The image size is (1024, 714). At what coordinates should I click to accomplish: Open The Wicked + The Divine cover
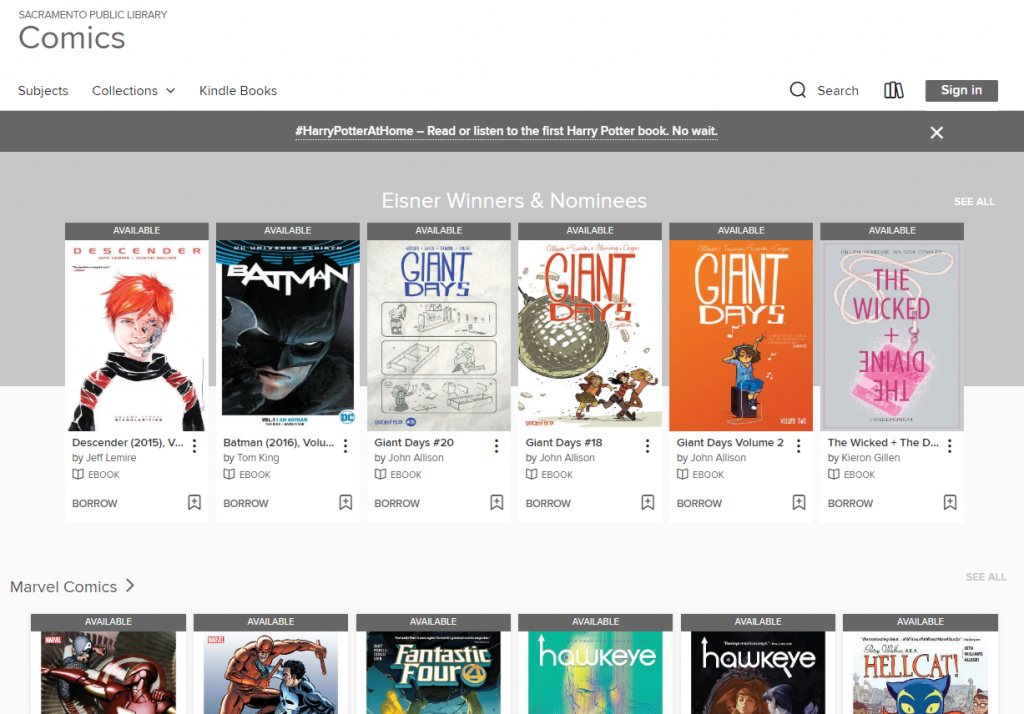click(x=892, y=335)
